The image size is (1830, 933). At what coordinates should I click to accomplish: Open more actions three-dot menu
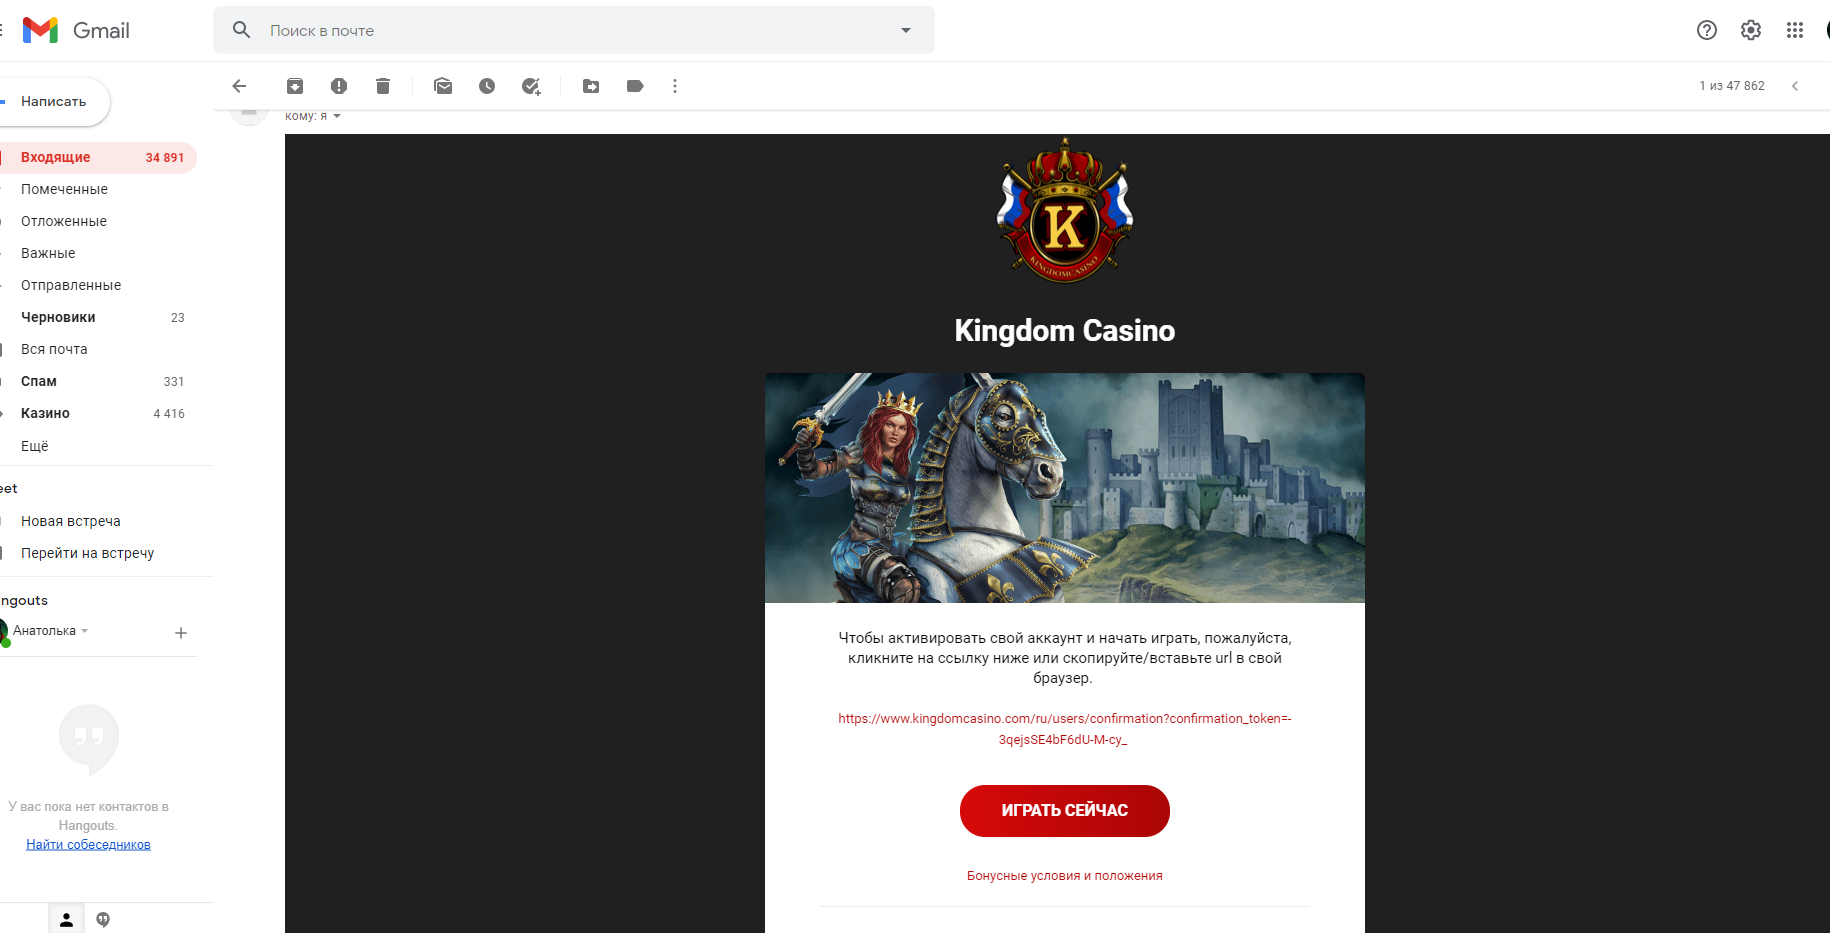tap(675, 86)
